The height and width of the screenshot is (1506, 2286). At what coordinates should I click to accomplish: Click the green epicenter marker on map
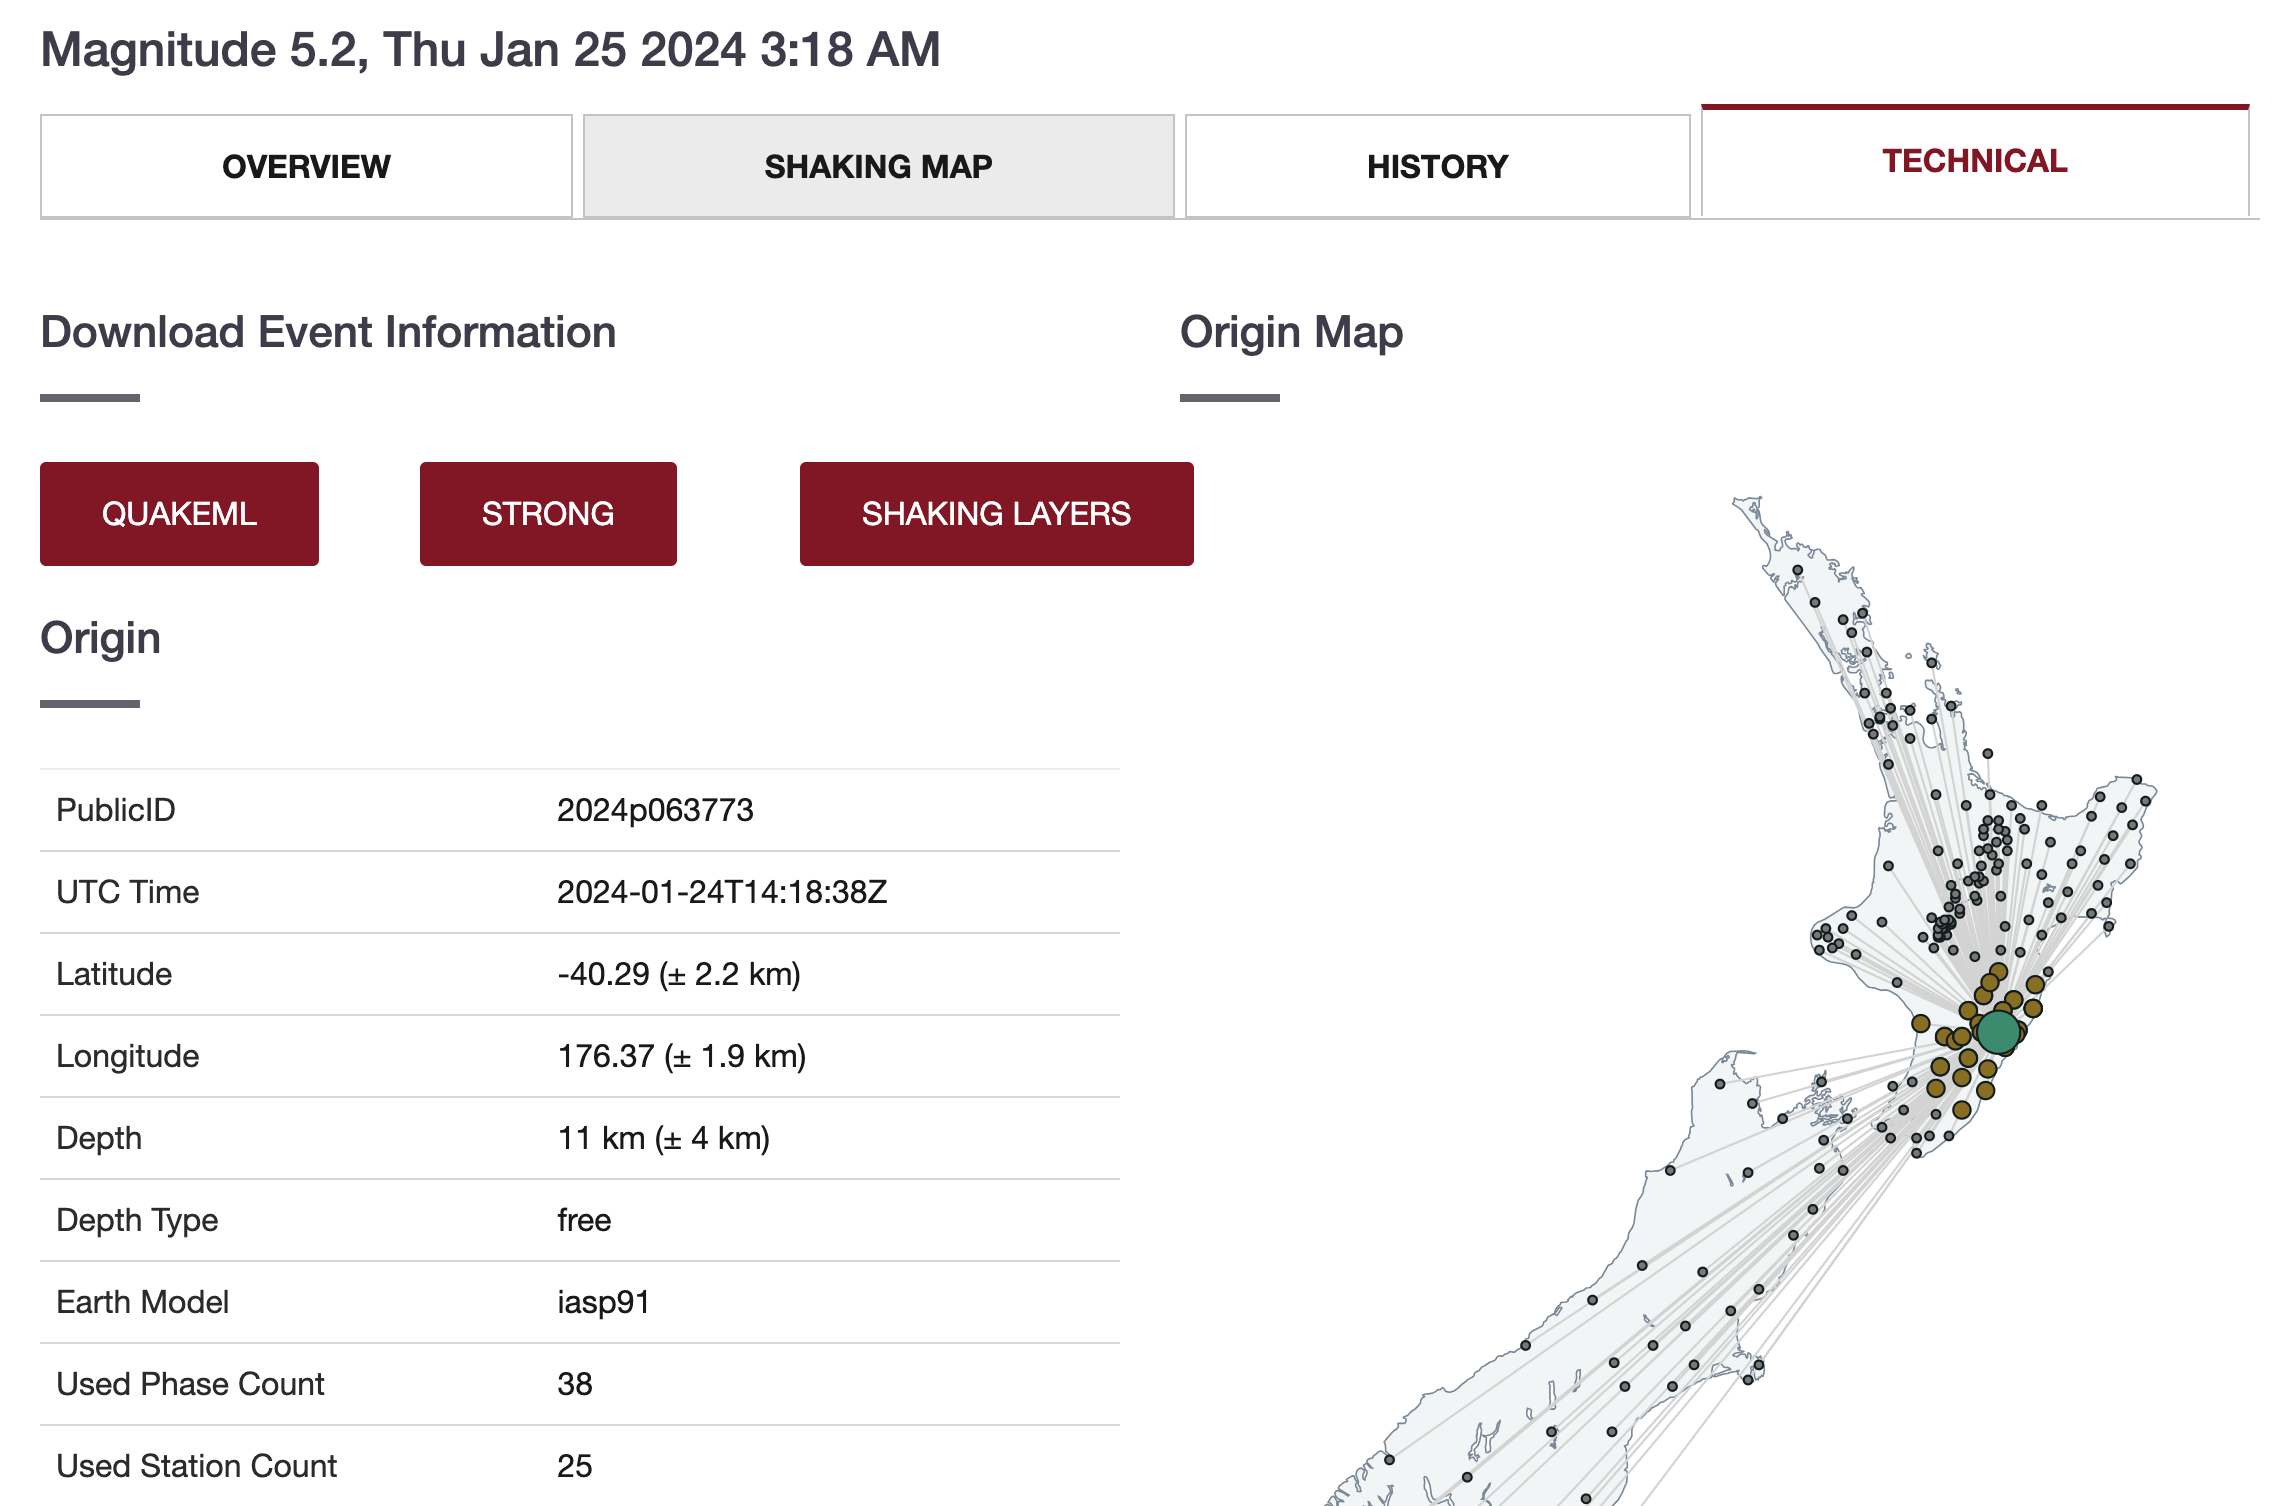click(x=1998, y=1032)
